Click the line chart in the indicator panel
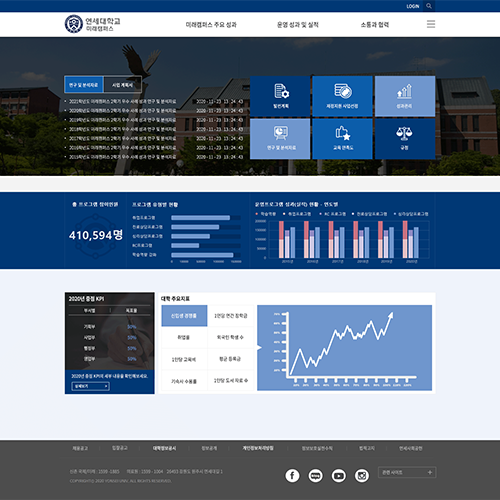Image resolution: width=500 pixels, height=500 pixels. click(x=344, y=348)
